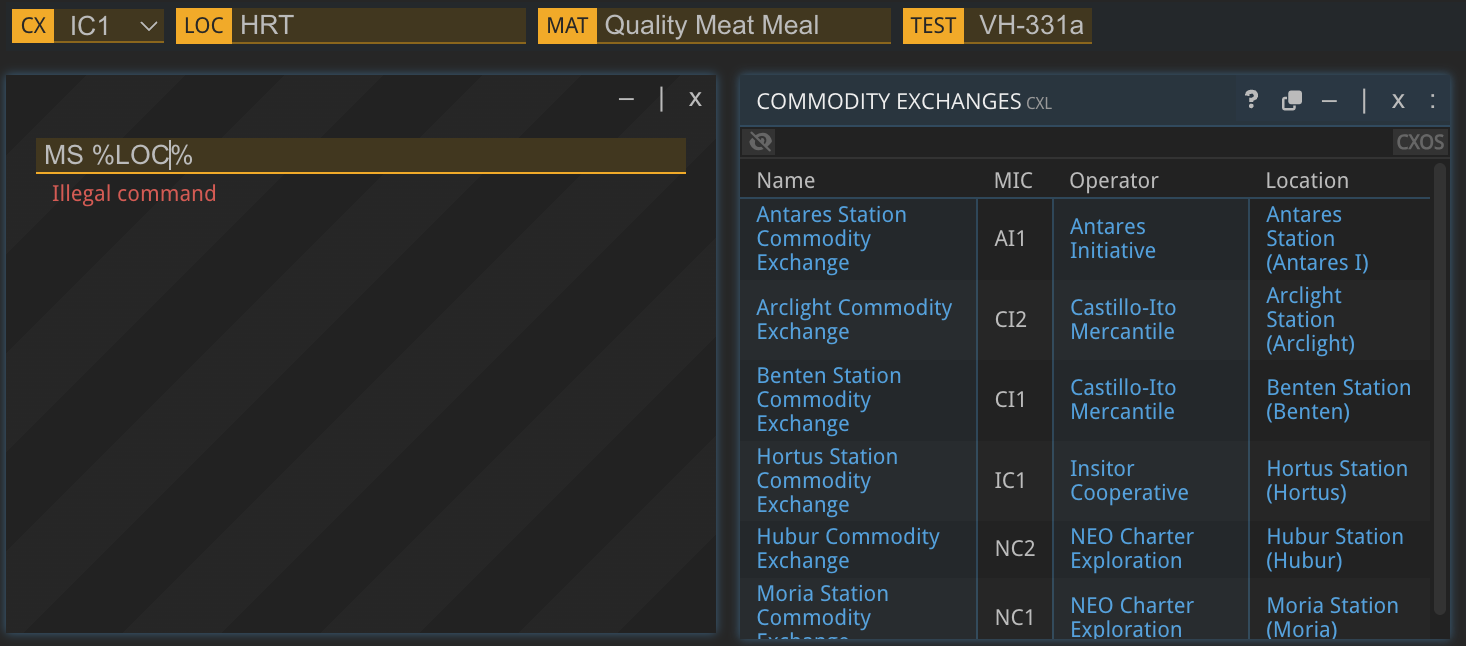Open the vertical dots menu of Commodity Exchanges
Viewport: 1466px width, 646px height.
tap(1432, 100)
